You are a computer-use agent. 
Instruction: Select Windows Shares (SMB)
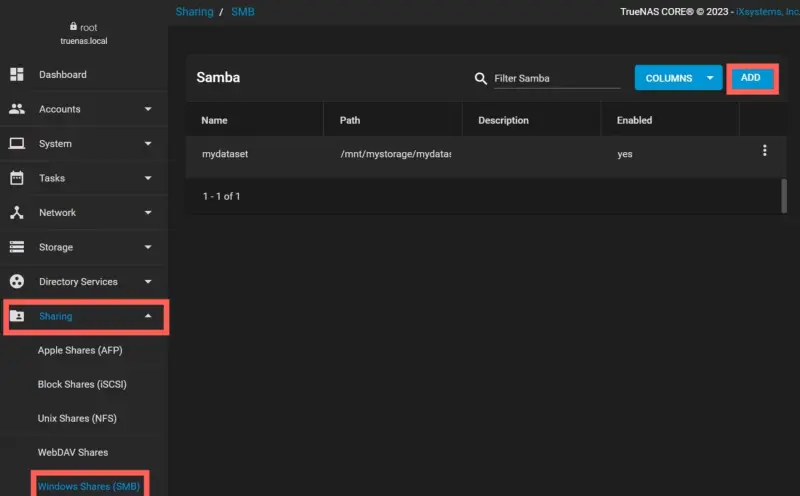pyautogui.click(x=89, y=486)
